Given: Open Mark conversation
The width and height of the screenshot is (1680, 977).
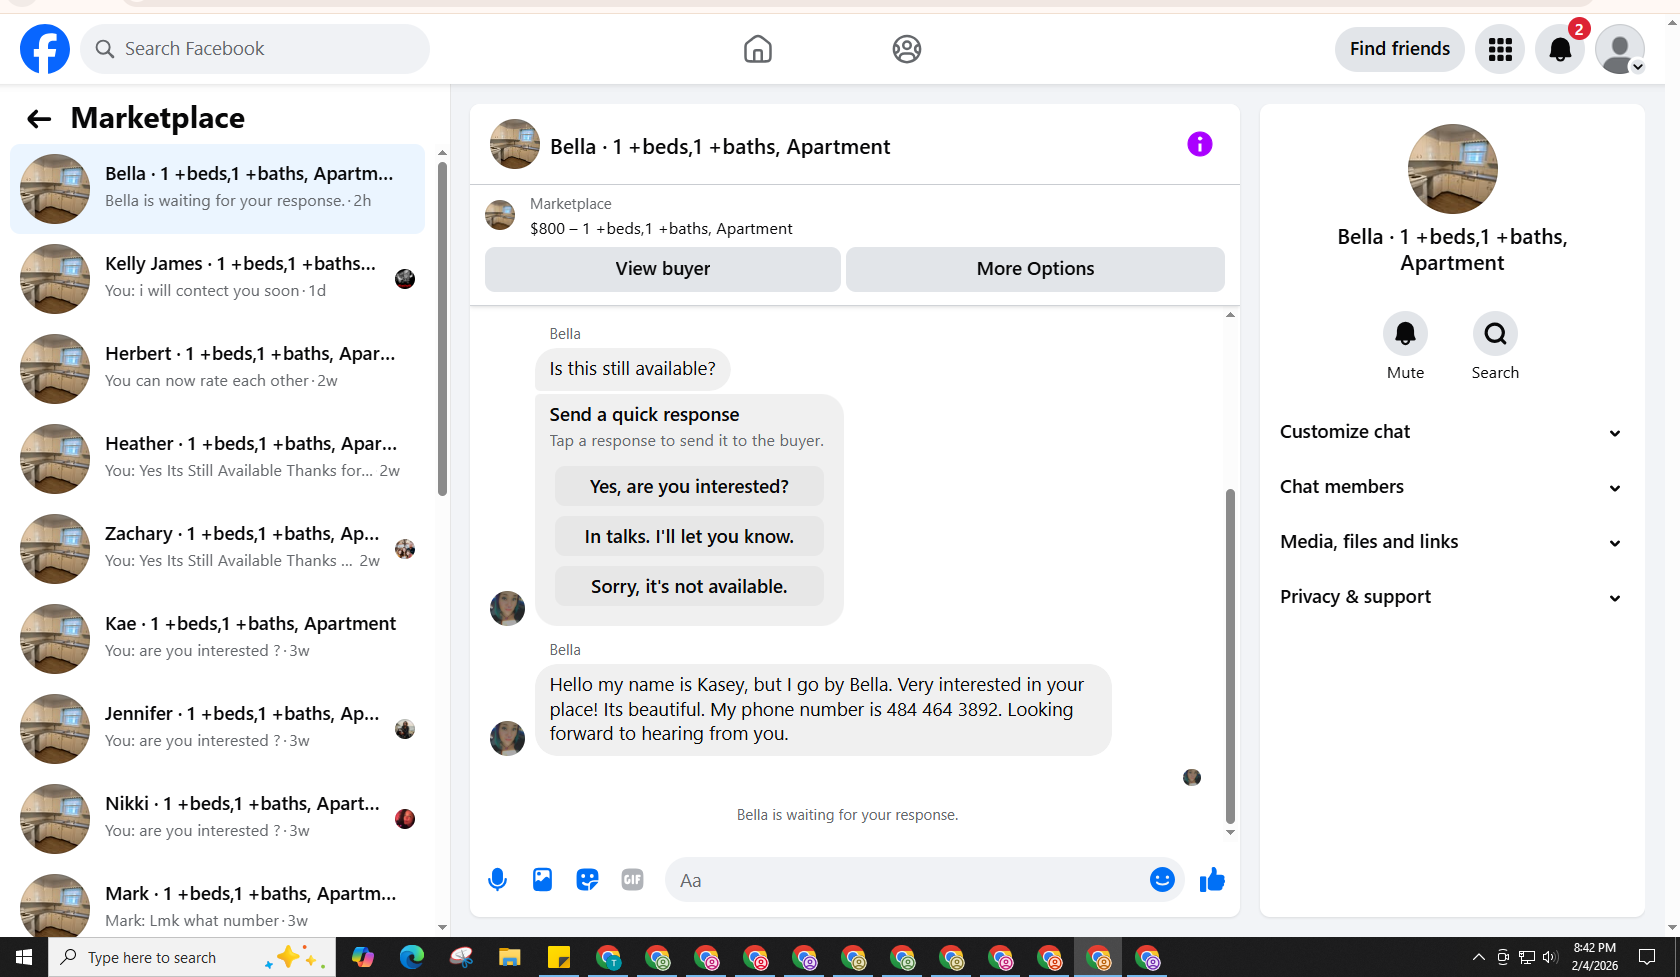Looking at the screenshot, I should coord(217,900).
